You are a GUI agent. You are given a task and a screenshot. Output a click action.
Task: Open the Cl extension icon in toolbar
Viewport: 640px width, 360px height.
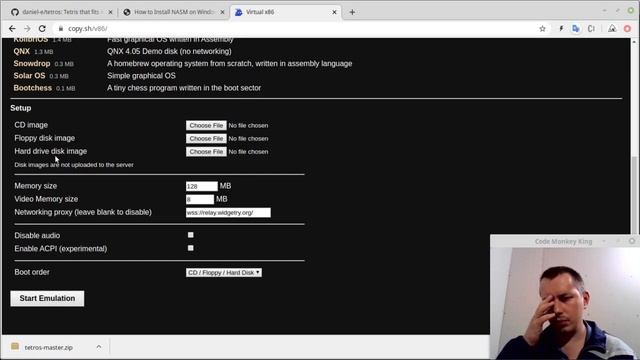(591, 29)
